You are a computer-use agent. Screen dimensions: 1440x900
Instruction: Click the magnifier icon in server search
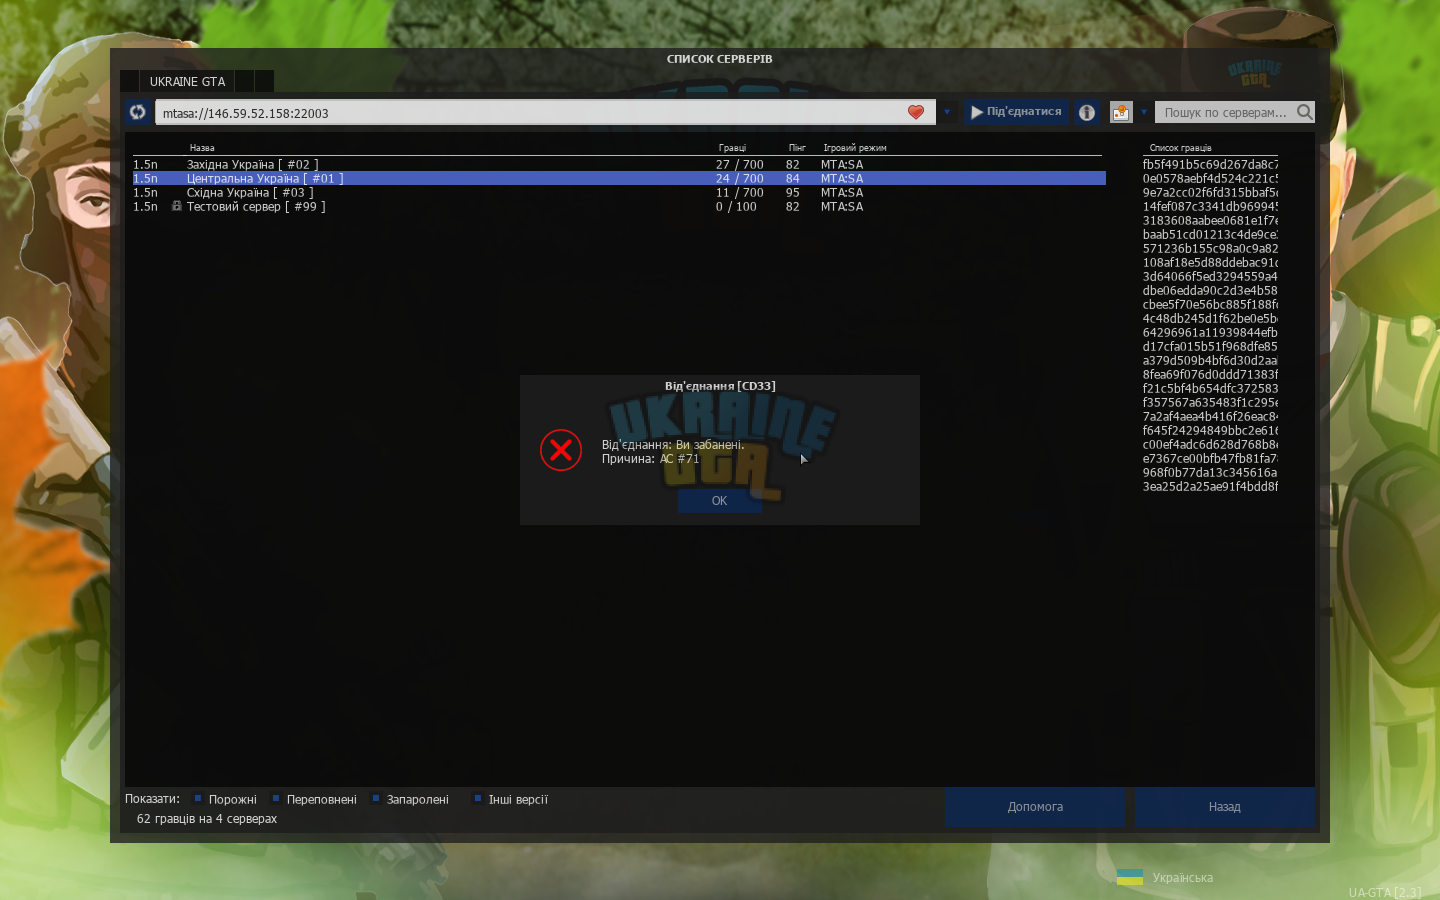pos(1304,112)
